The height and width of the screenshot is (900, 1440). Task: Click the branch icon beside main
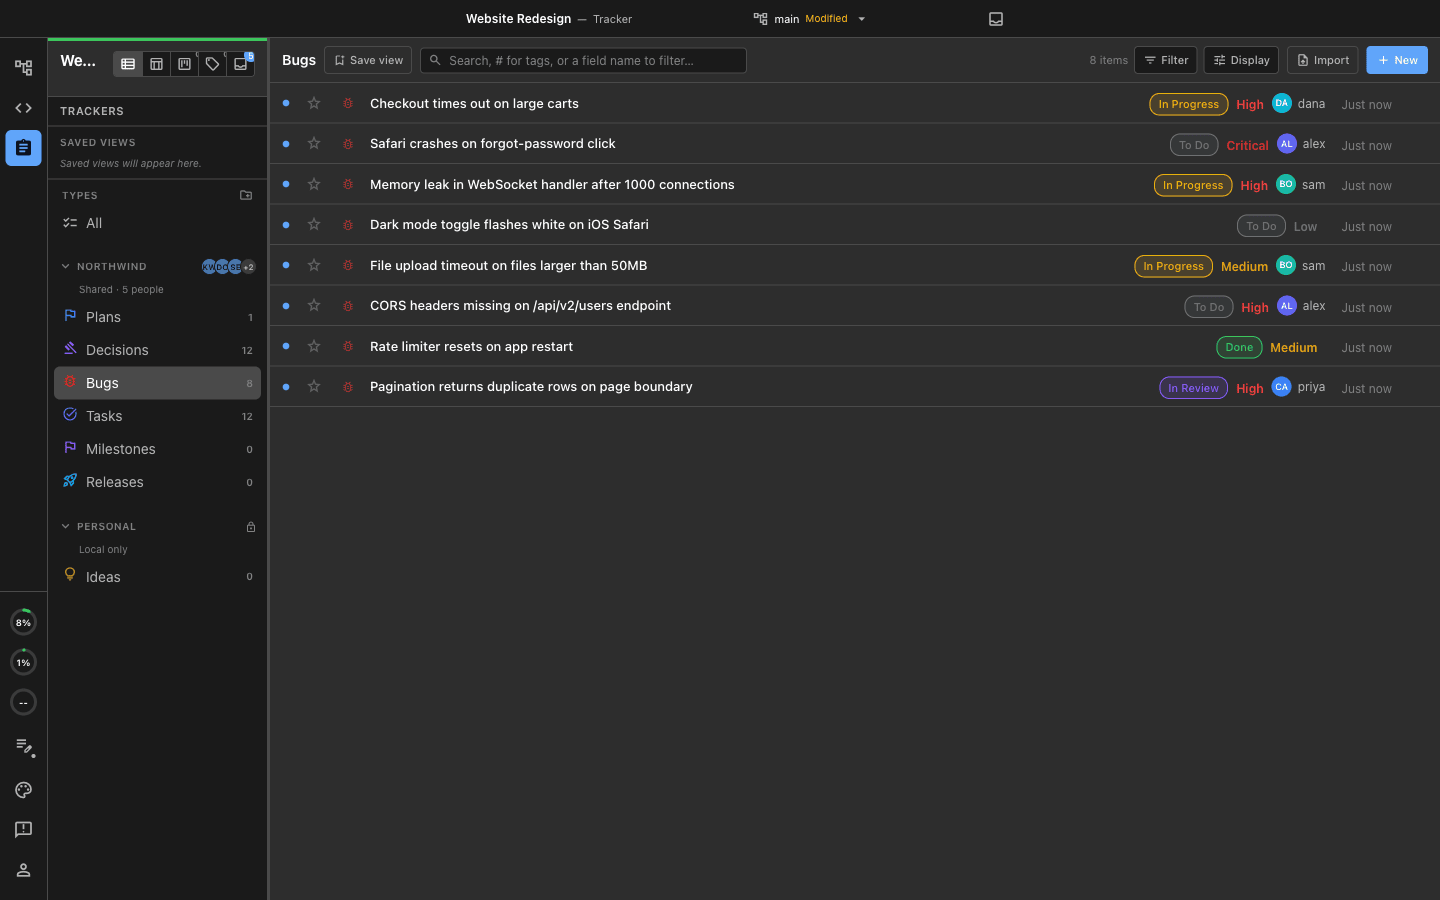coord(761,19)
